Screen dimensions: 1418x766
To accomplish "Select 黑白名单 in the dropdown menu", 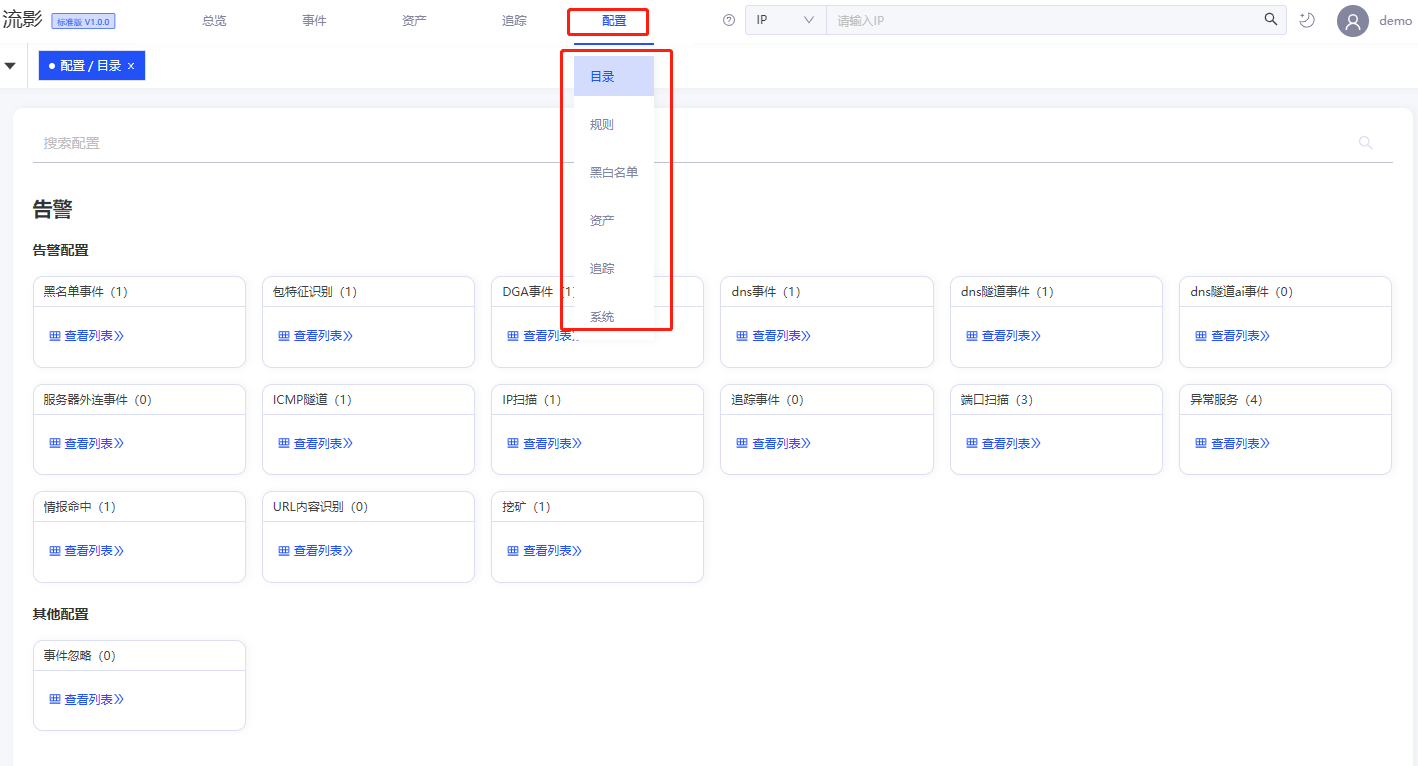I will pos(614,172).
